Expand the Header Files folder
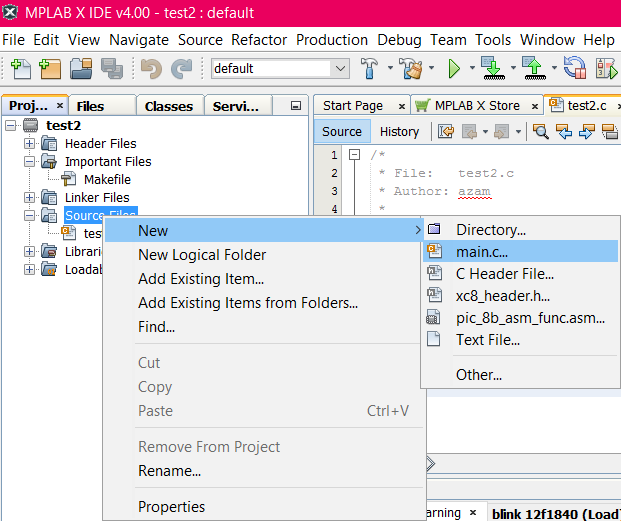 [x=29, y=143]
